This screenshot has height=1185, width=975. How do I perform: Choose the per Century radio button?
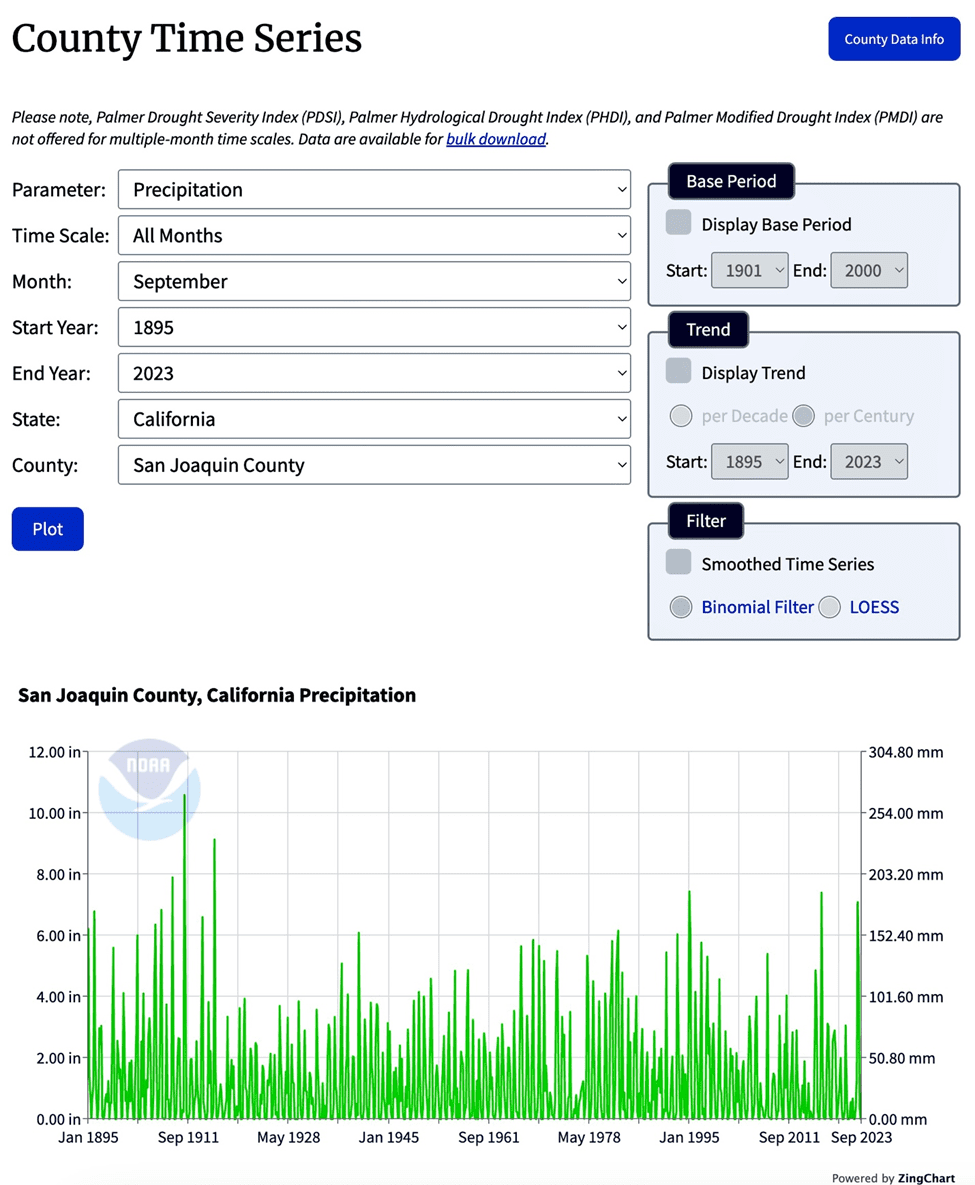pyautogui.click(x=803, y=416)
